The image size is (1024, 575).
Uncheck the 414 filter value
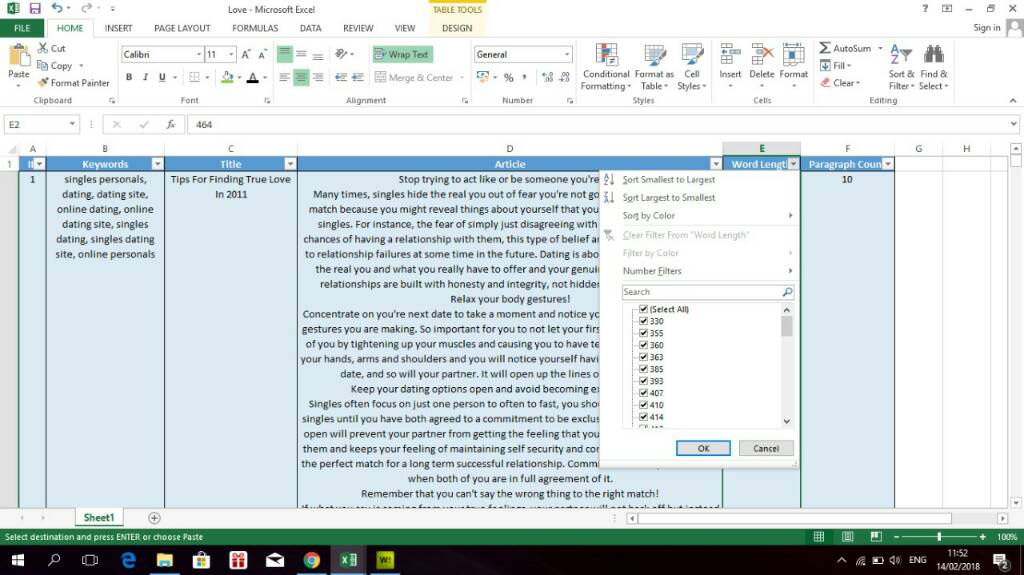(x=643, y=417)
